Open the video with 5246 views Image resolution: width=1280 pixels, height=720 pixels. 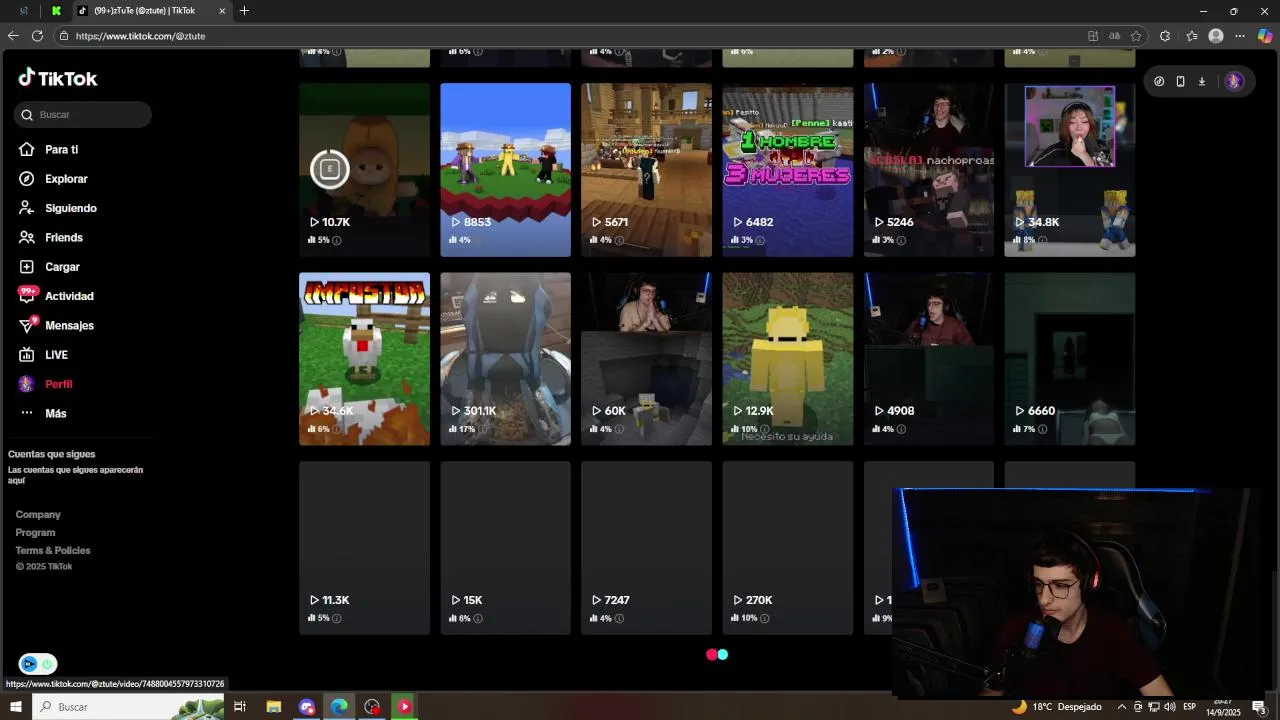point(929,169)
